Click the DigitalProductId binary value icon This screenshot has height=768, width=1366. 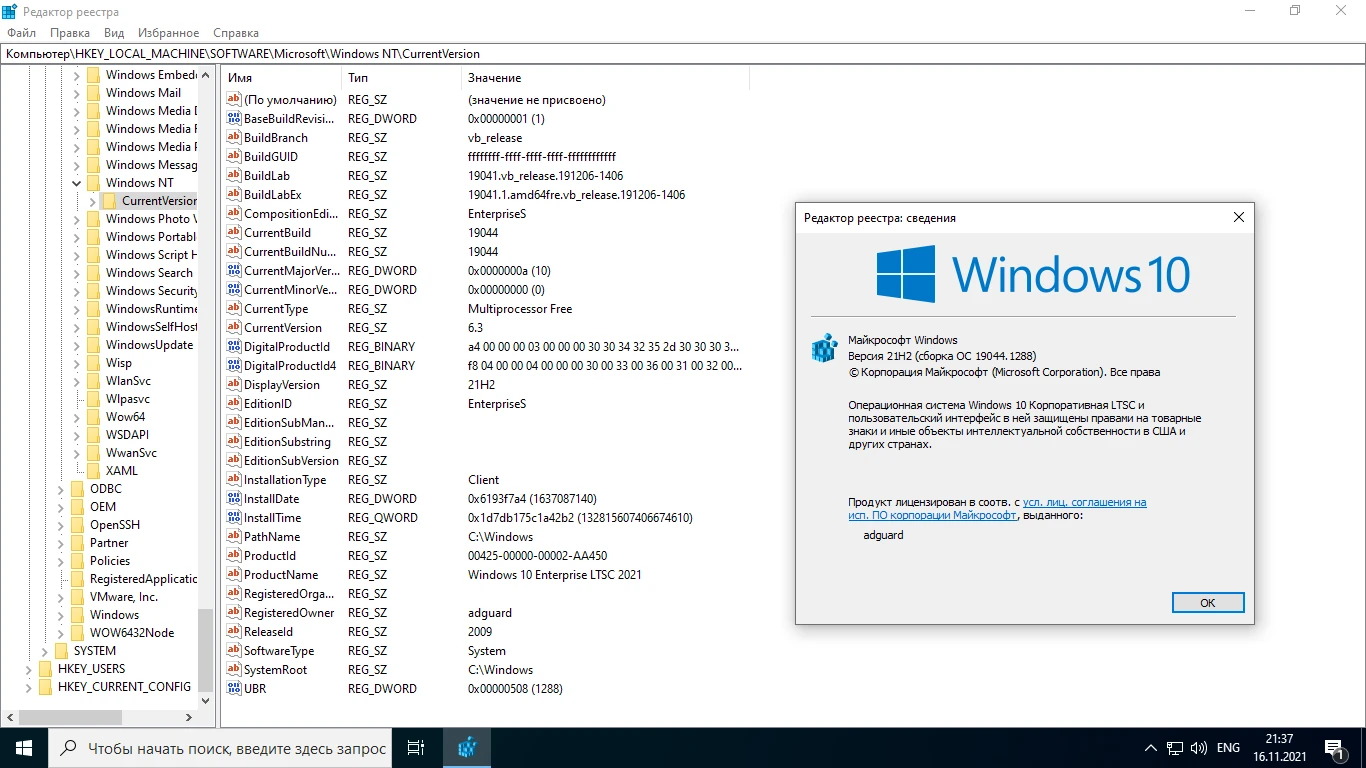click(x=234, y=347)
